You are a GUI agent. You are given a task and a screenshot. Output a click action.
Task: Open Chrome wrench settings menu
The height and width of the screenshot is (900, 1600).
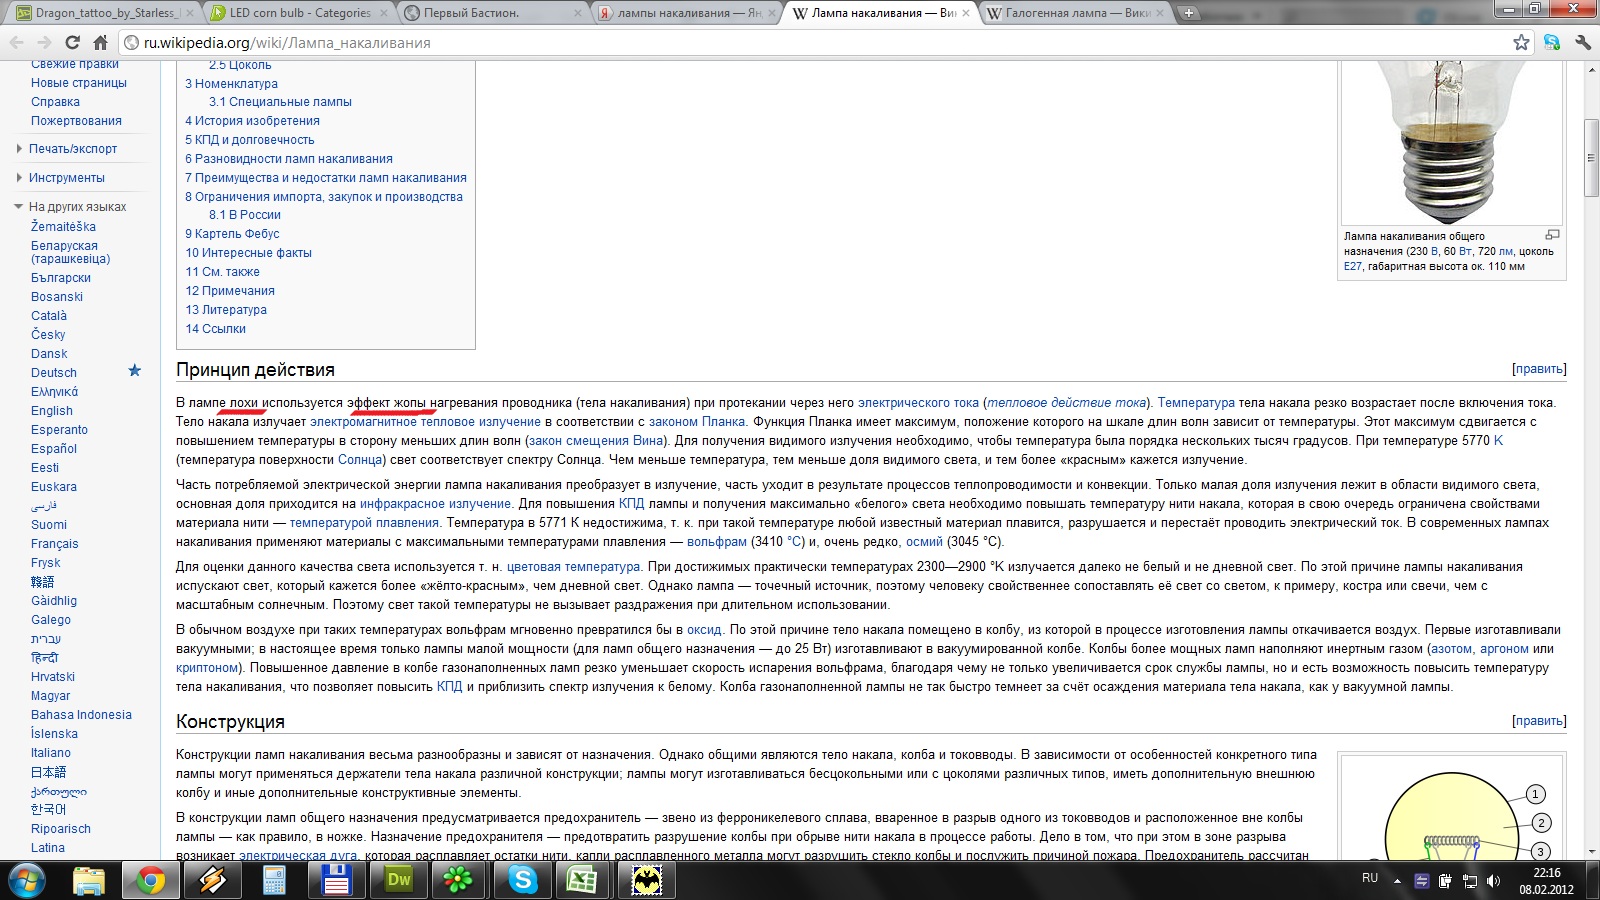tap(1582, 42)
